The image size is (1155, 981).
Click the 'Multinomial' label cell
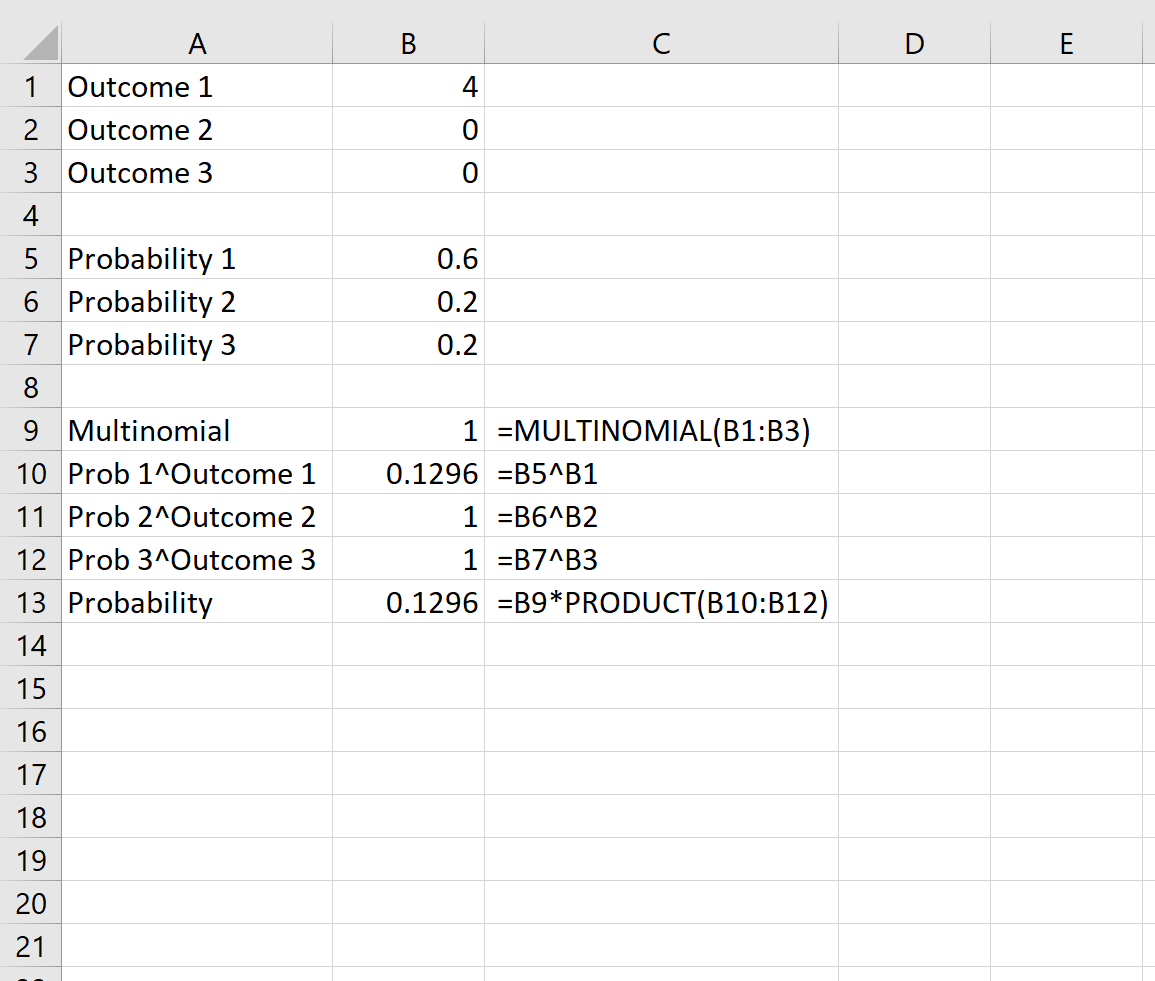coord(197,430)
